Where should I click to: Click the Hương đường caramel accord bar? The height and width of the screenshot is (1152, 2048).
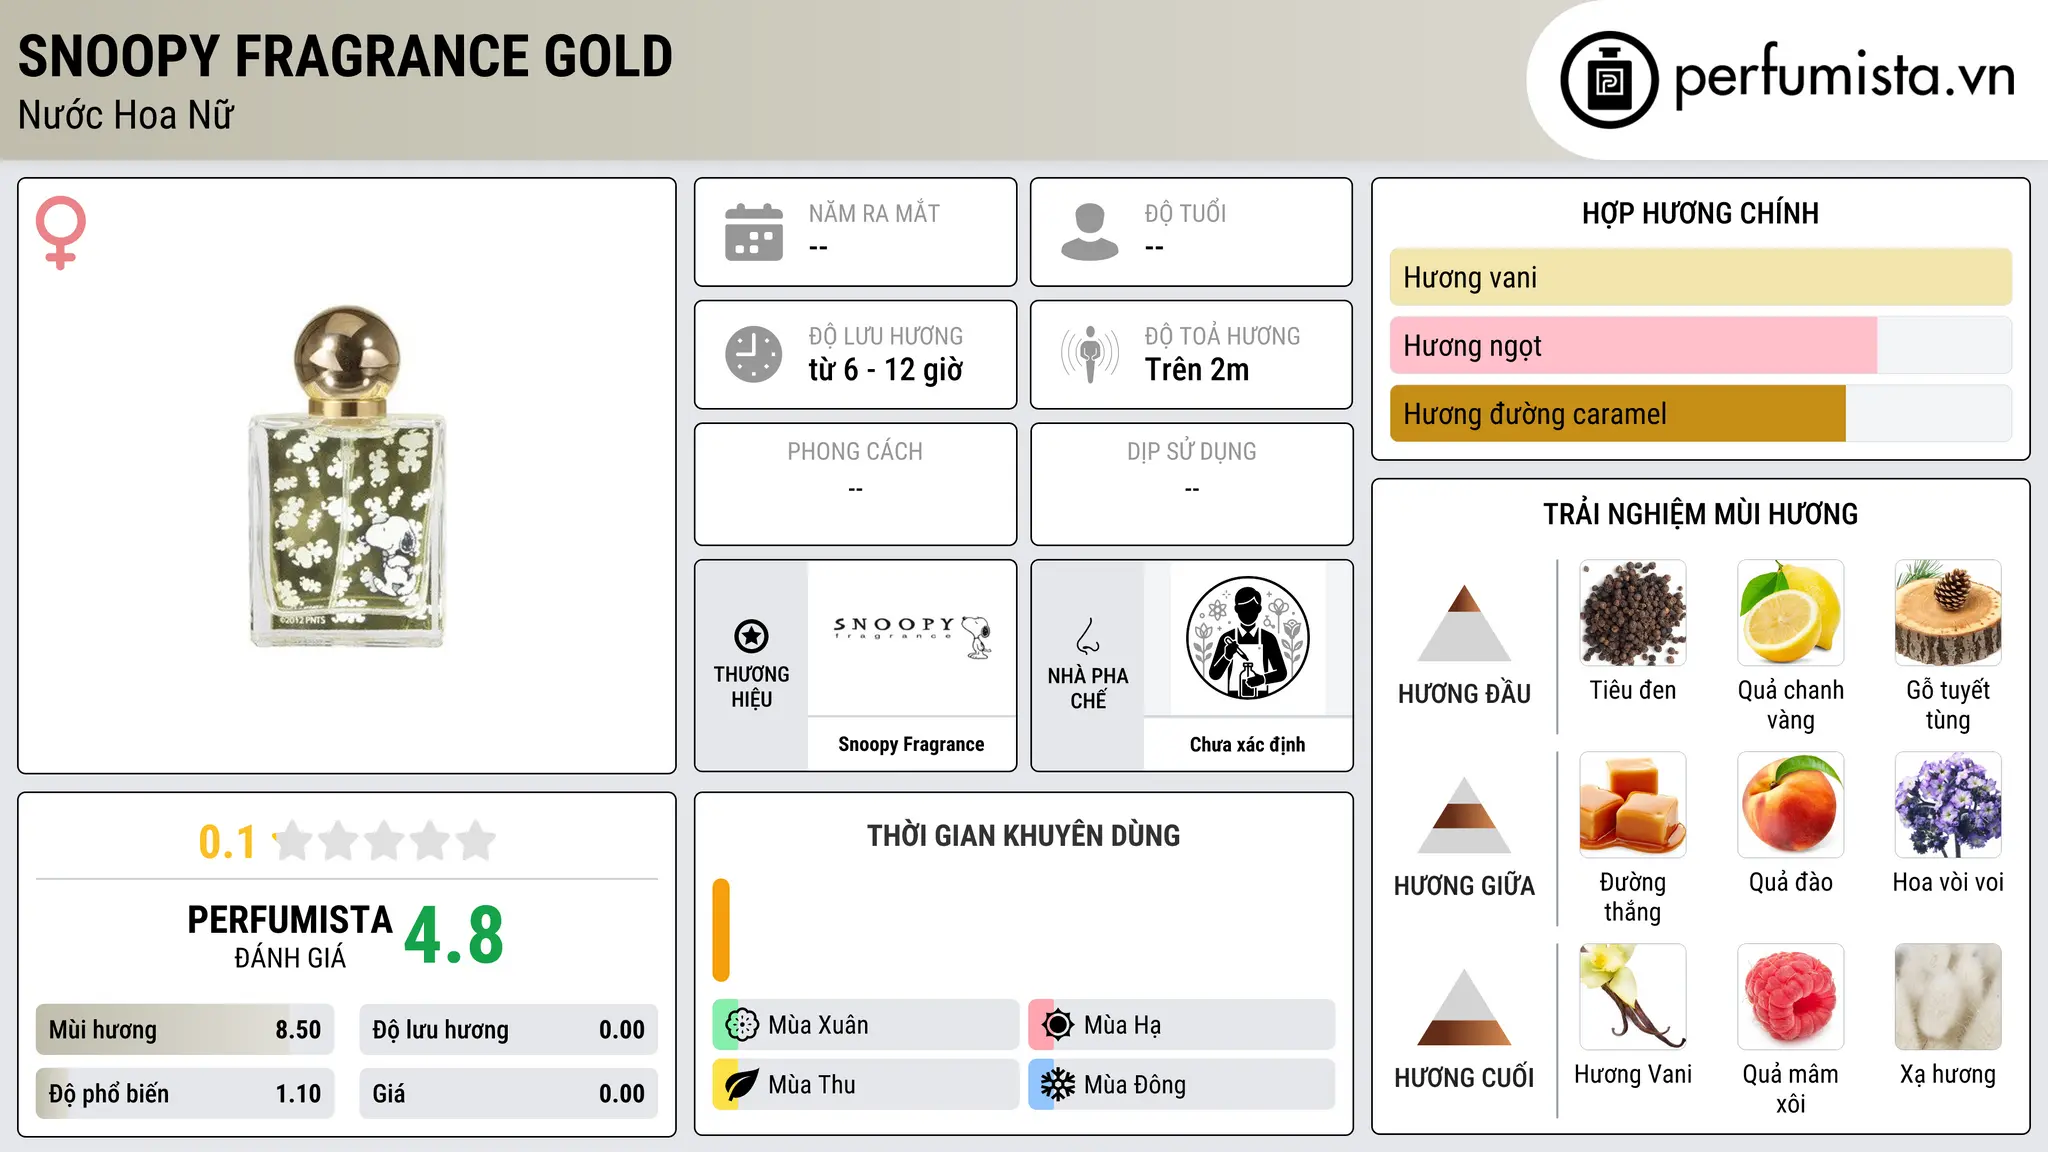coord(1700,413)
